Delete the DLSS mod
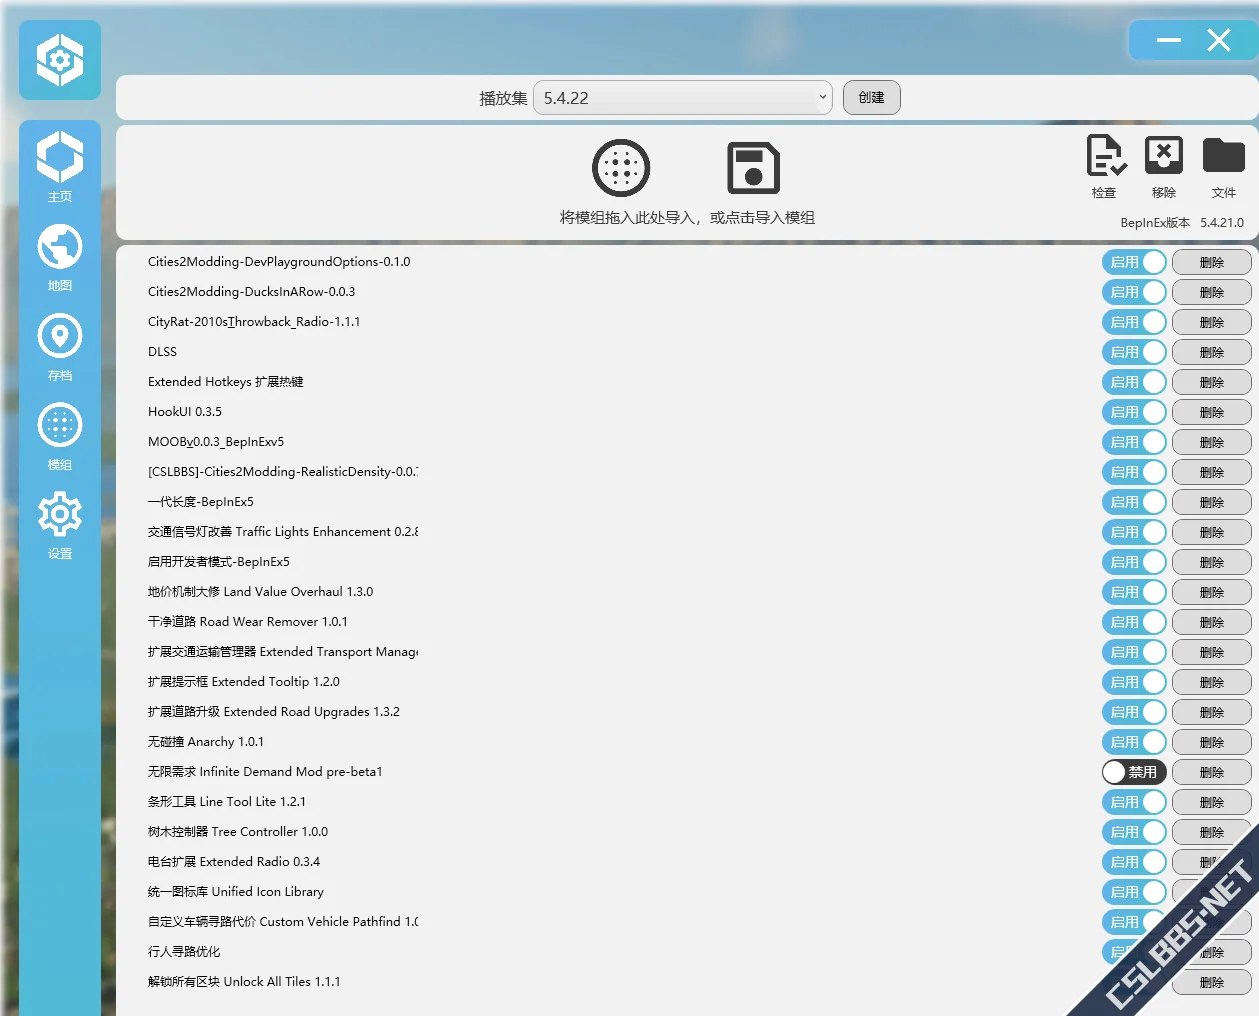 click(1212, 352)
